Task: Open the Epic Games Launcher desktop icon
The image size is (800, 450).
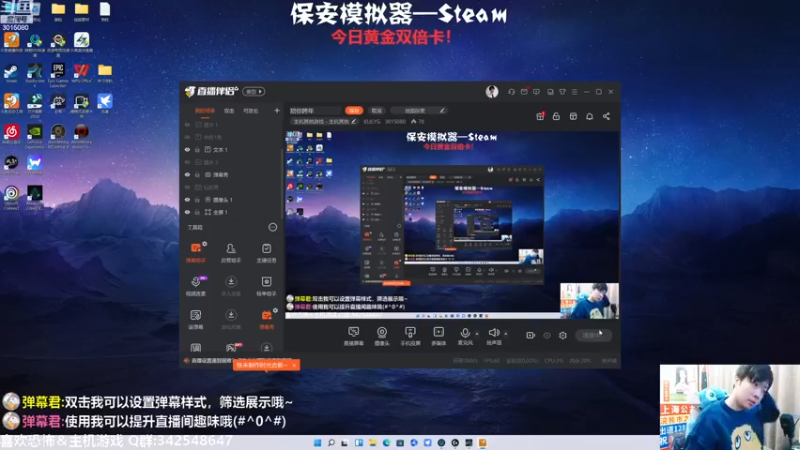Action: point(58,74)
